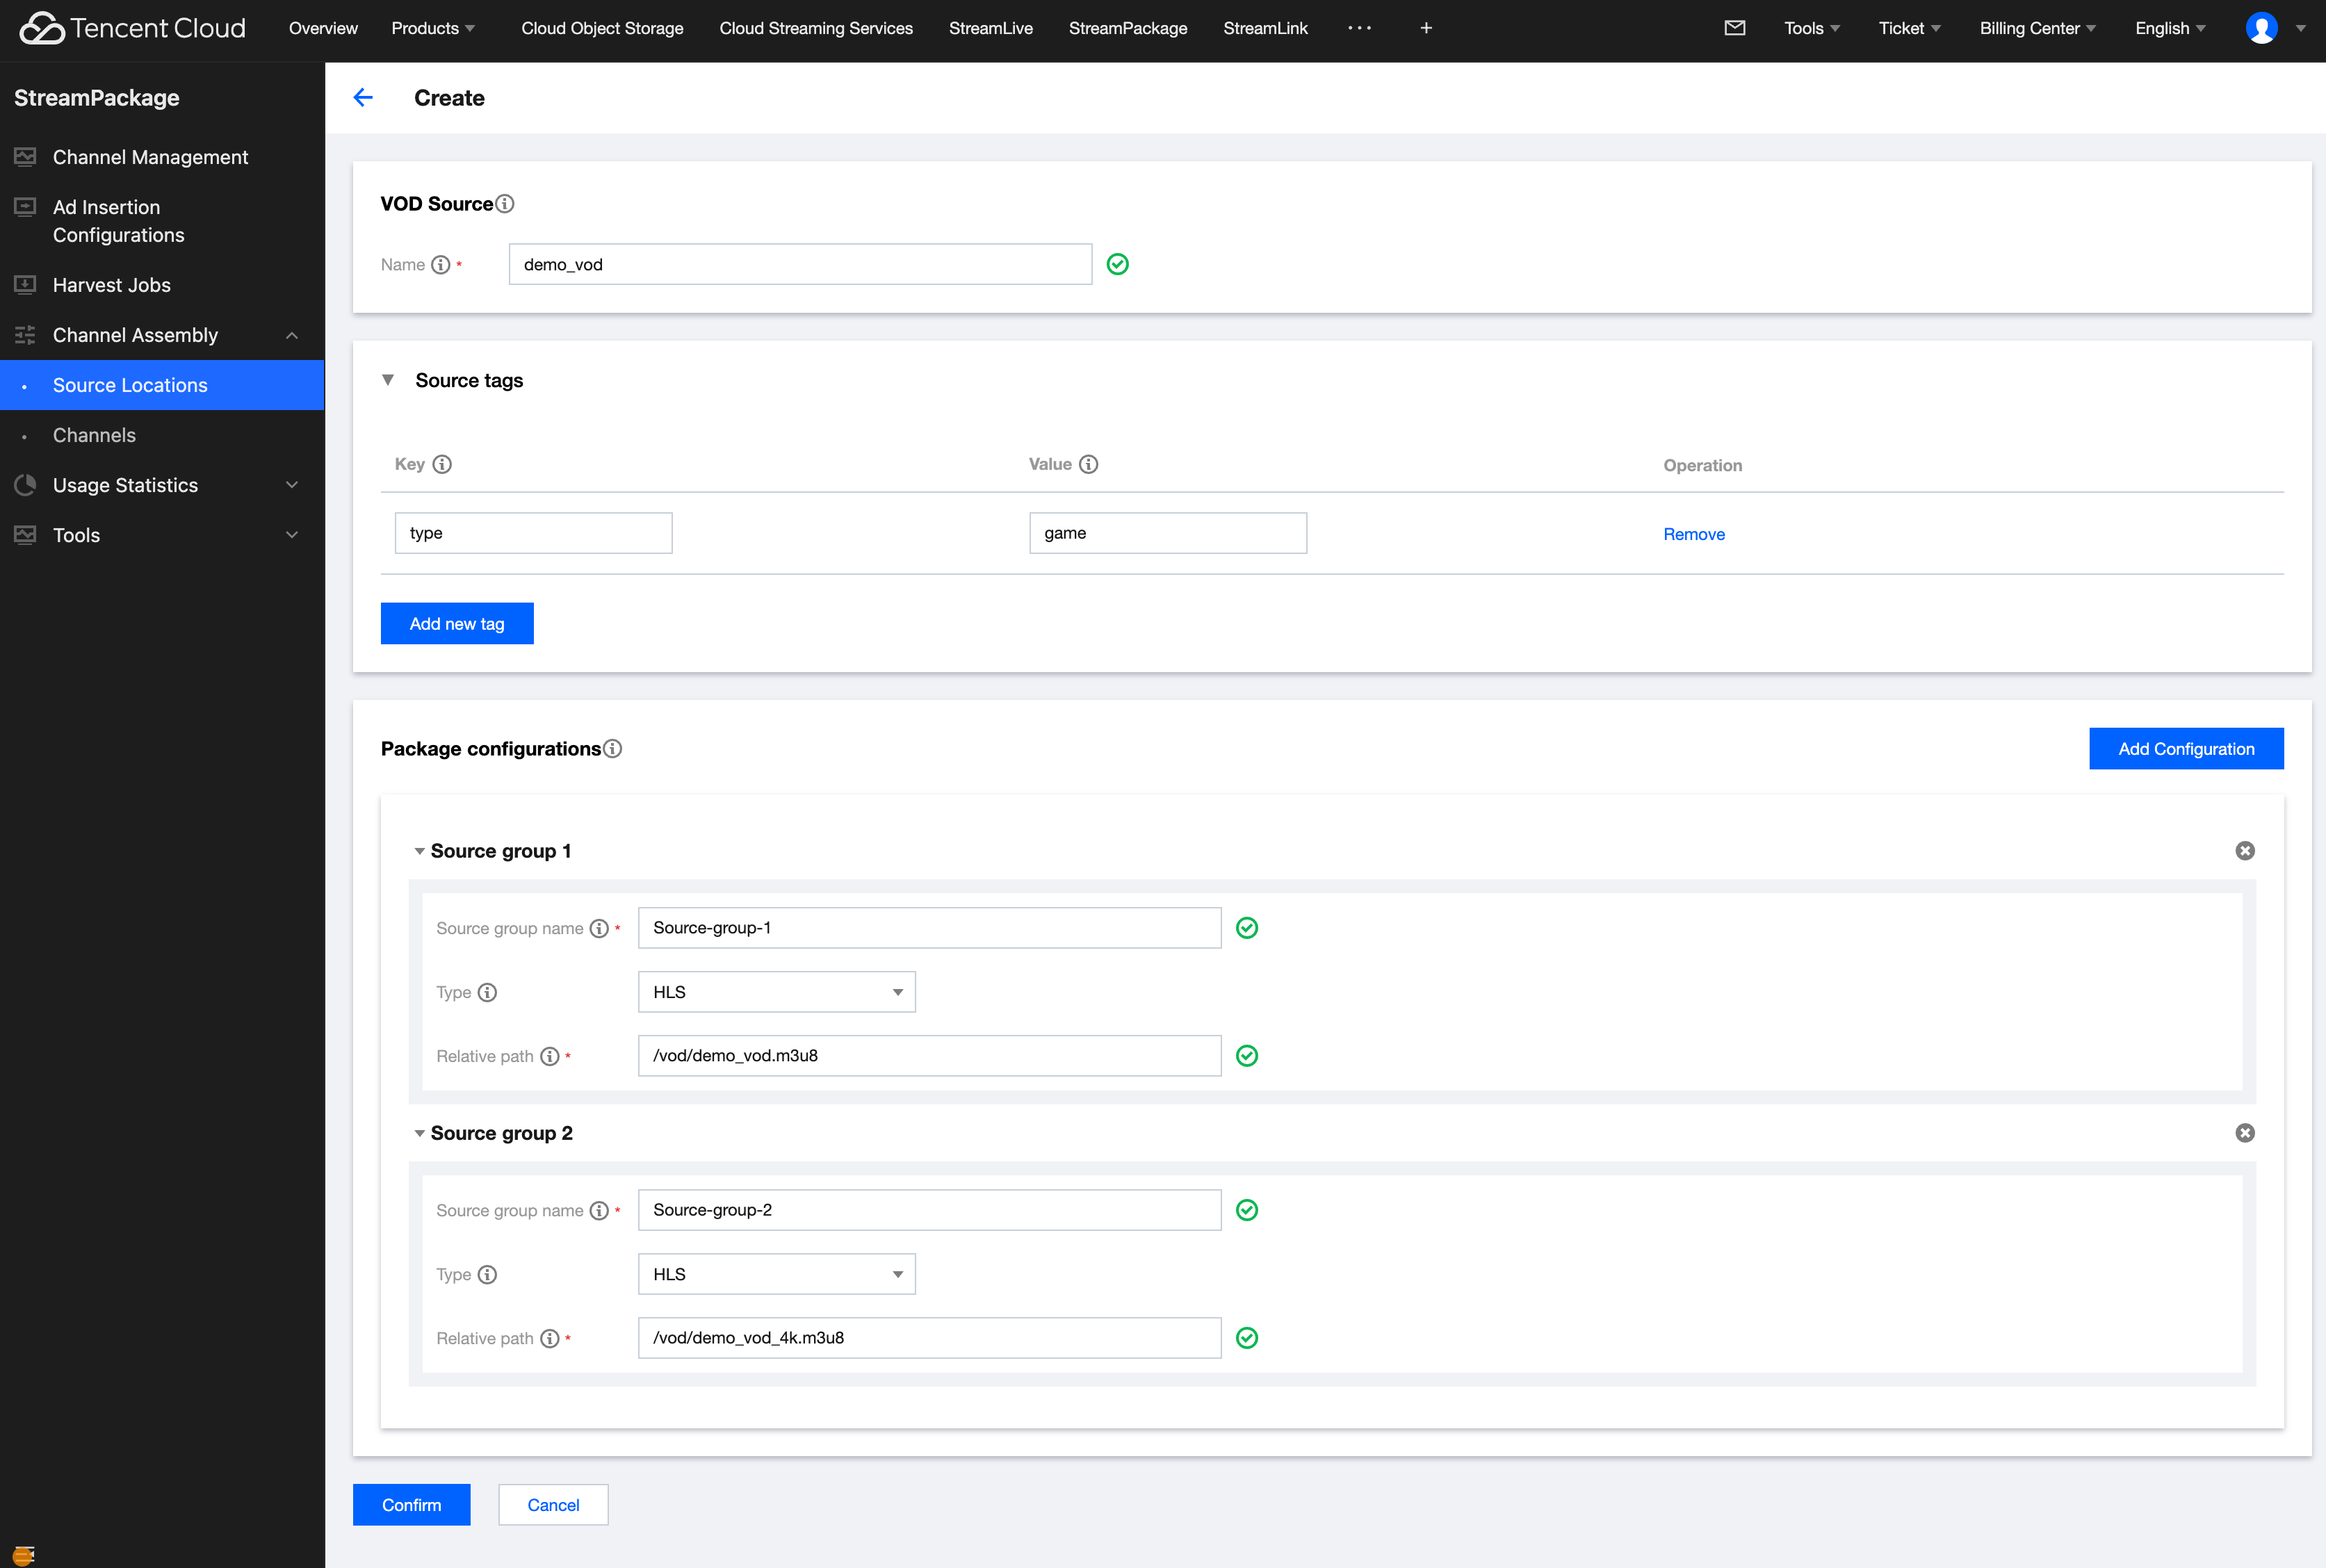This screenshot has height=1568, width=2326.
Task: Click the Package configurations info icon
Action: coord(613,749)
